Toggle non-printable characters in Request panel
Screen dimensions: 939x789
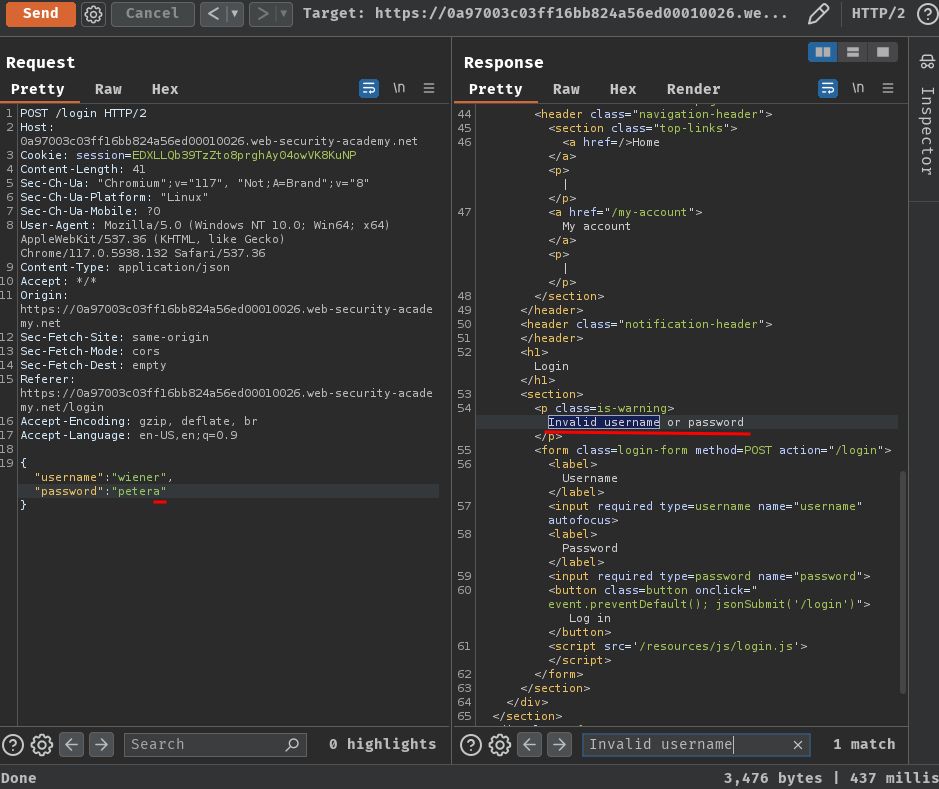tap(399, 88)
